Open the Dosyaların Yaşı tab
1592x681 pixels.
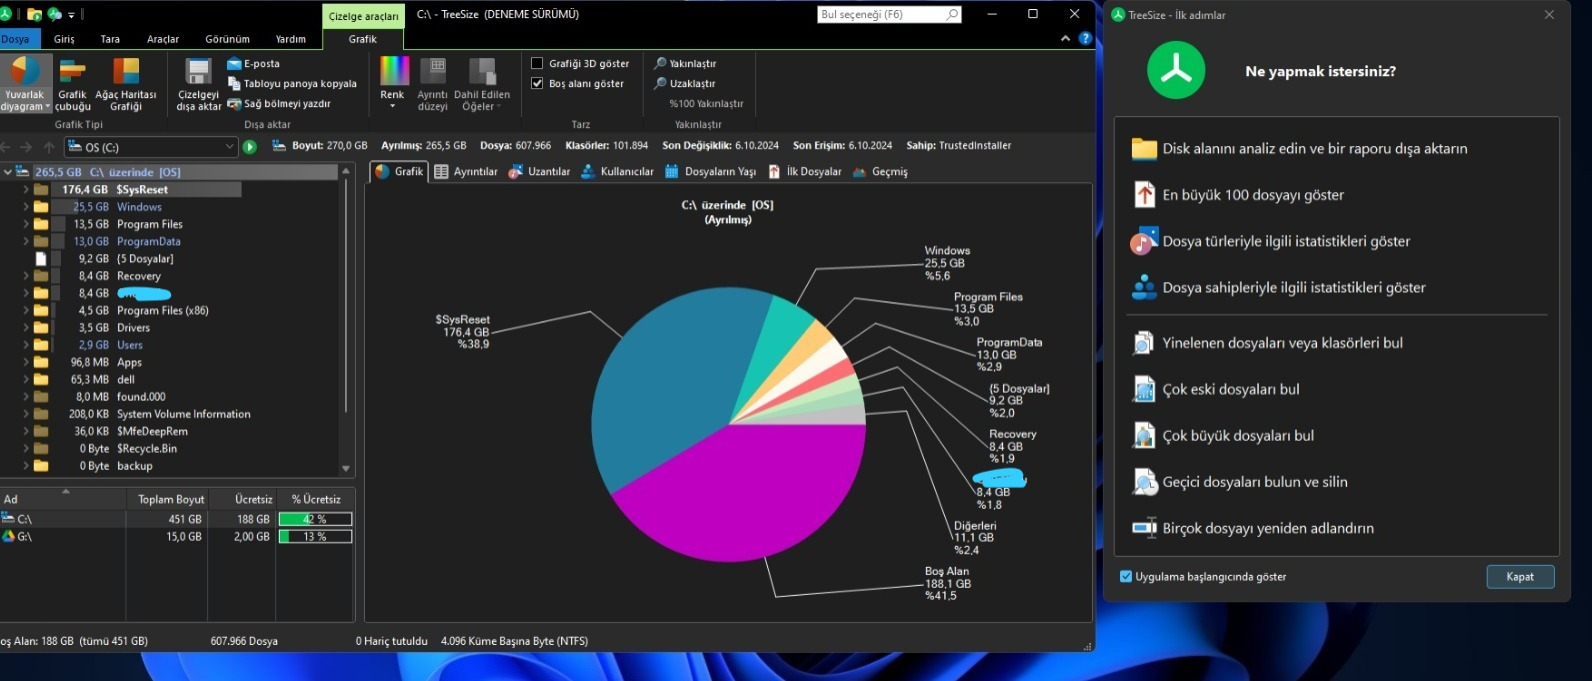711,172
